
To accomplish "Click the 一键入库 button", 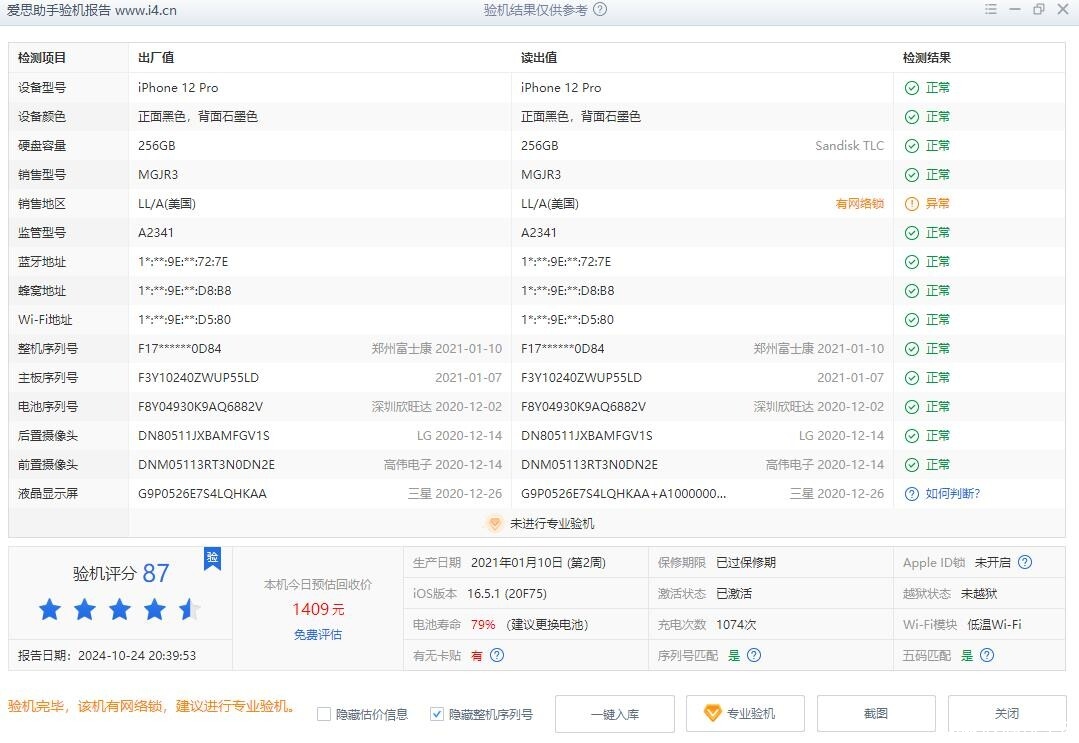I will (x=615, y=714).
